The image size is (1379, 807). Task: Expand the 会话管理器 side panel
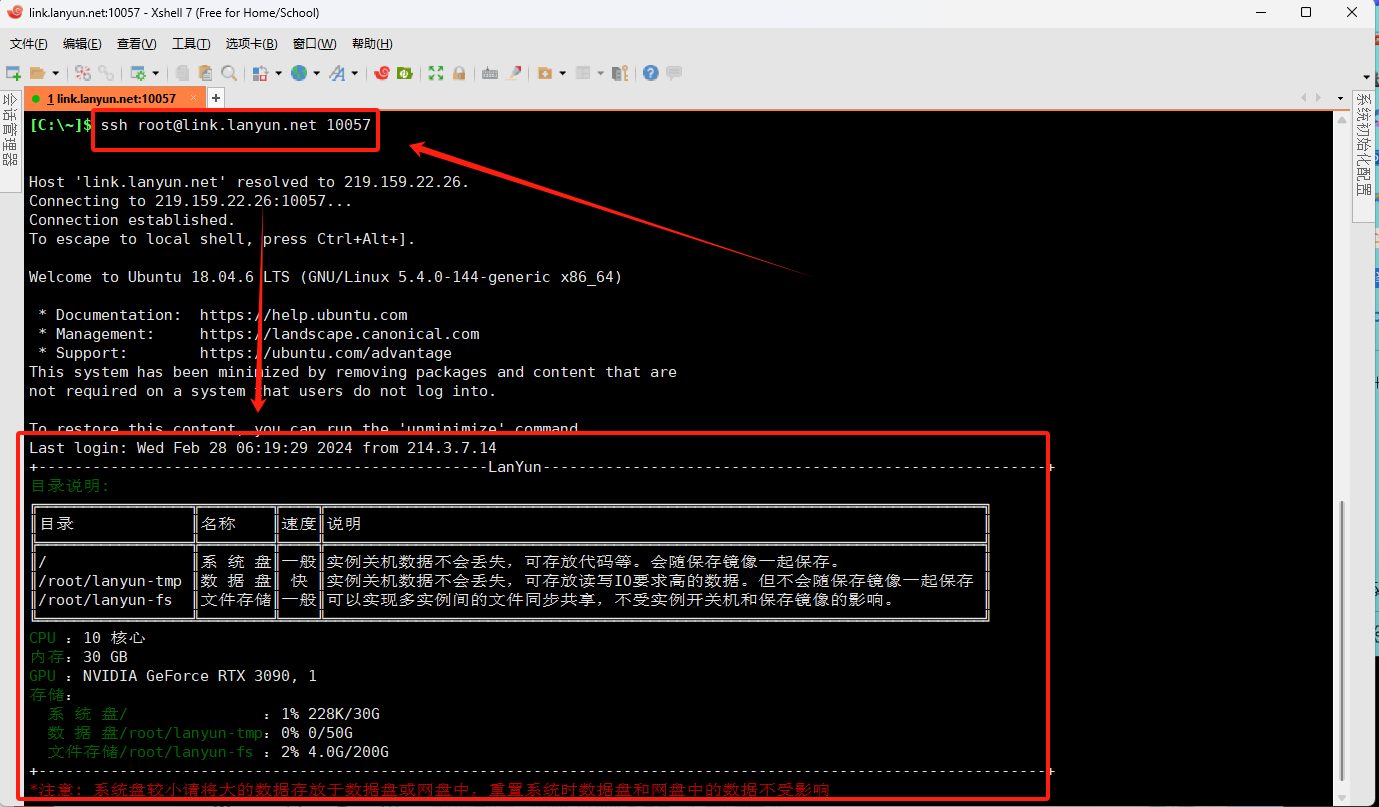tap(10, 141)
